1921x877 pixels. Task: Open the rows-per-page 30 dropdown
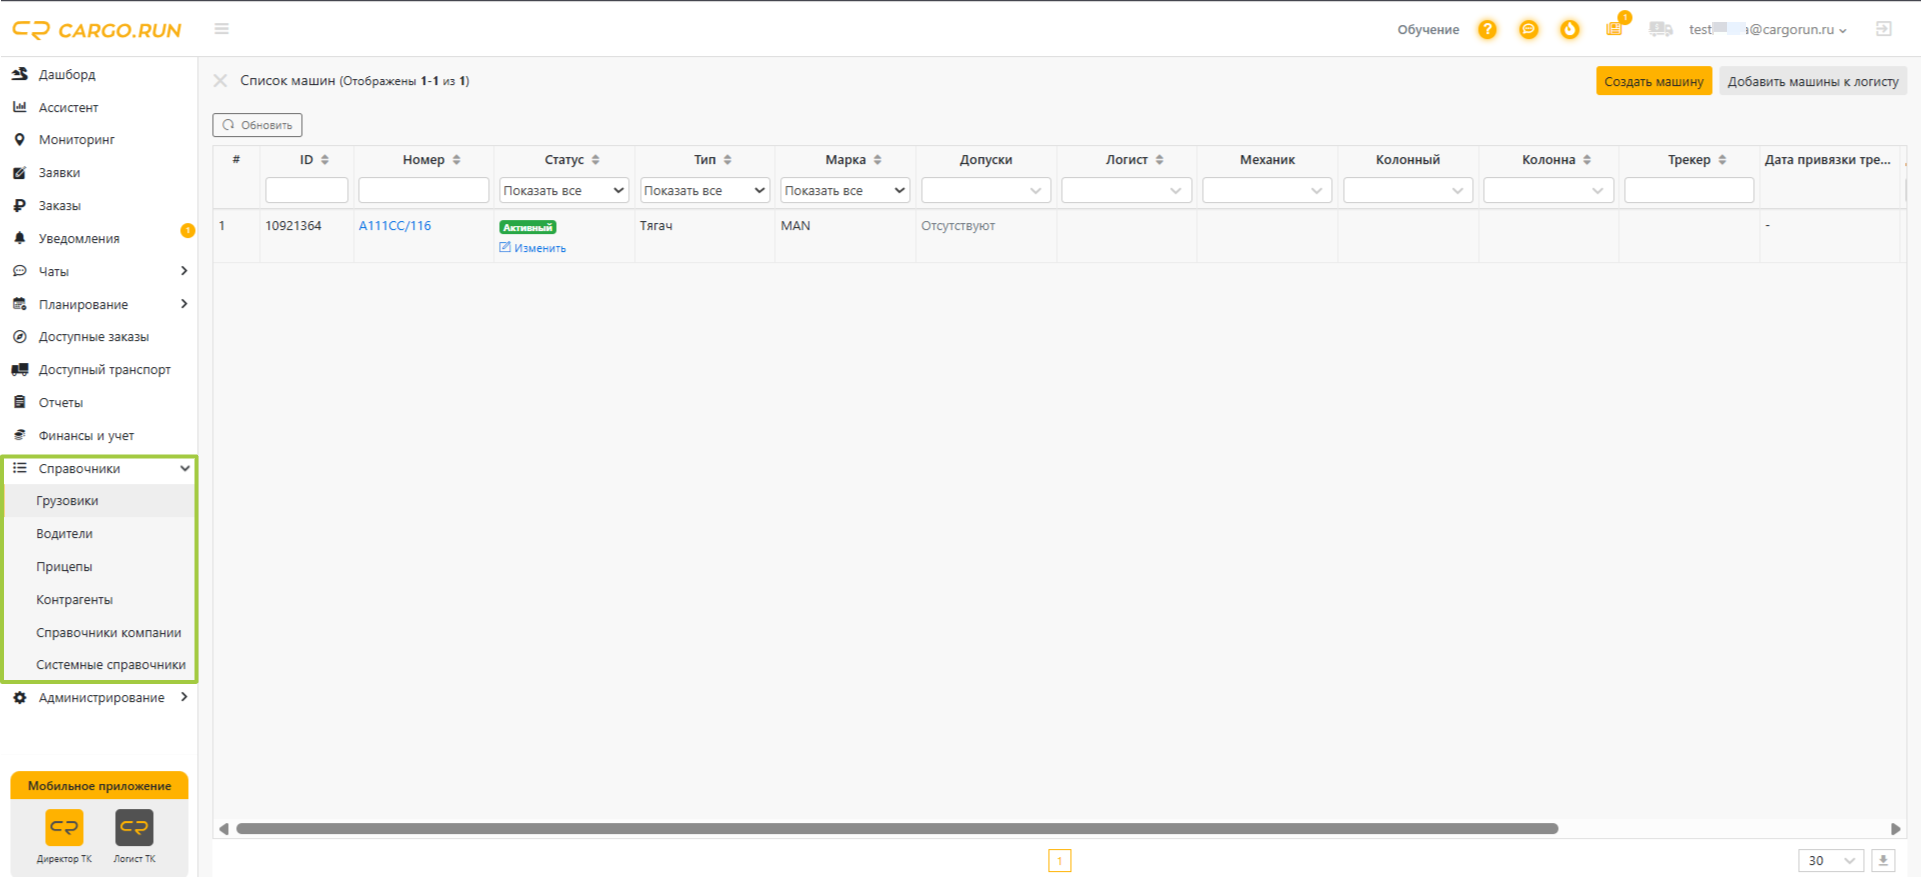(1831, 860)
